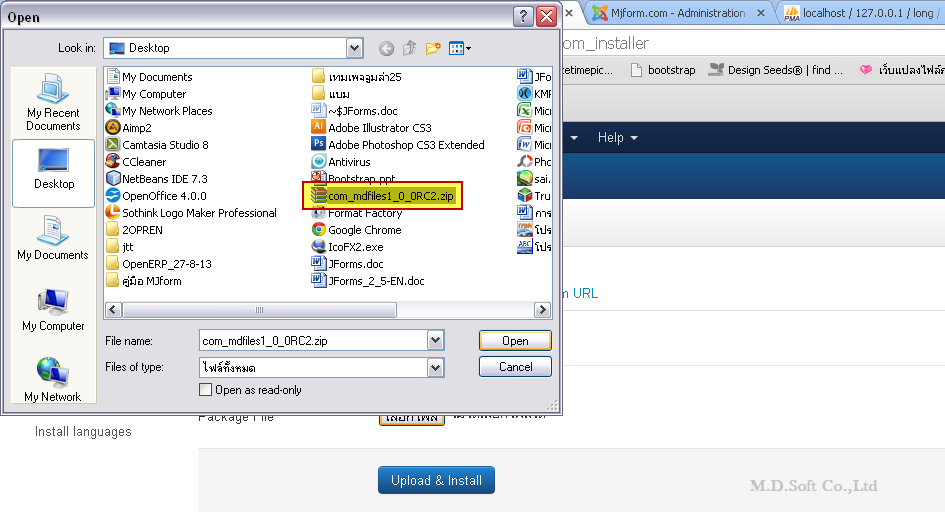Select the Format Factory shortcut
Viewport: 945px width, 530px height.
pyautogui.click(x=357, y=214)
